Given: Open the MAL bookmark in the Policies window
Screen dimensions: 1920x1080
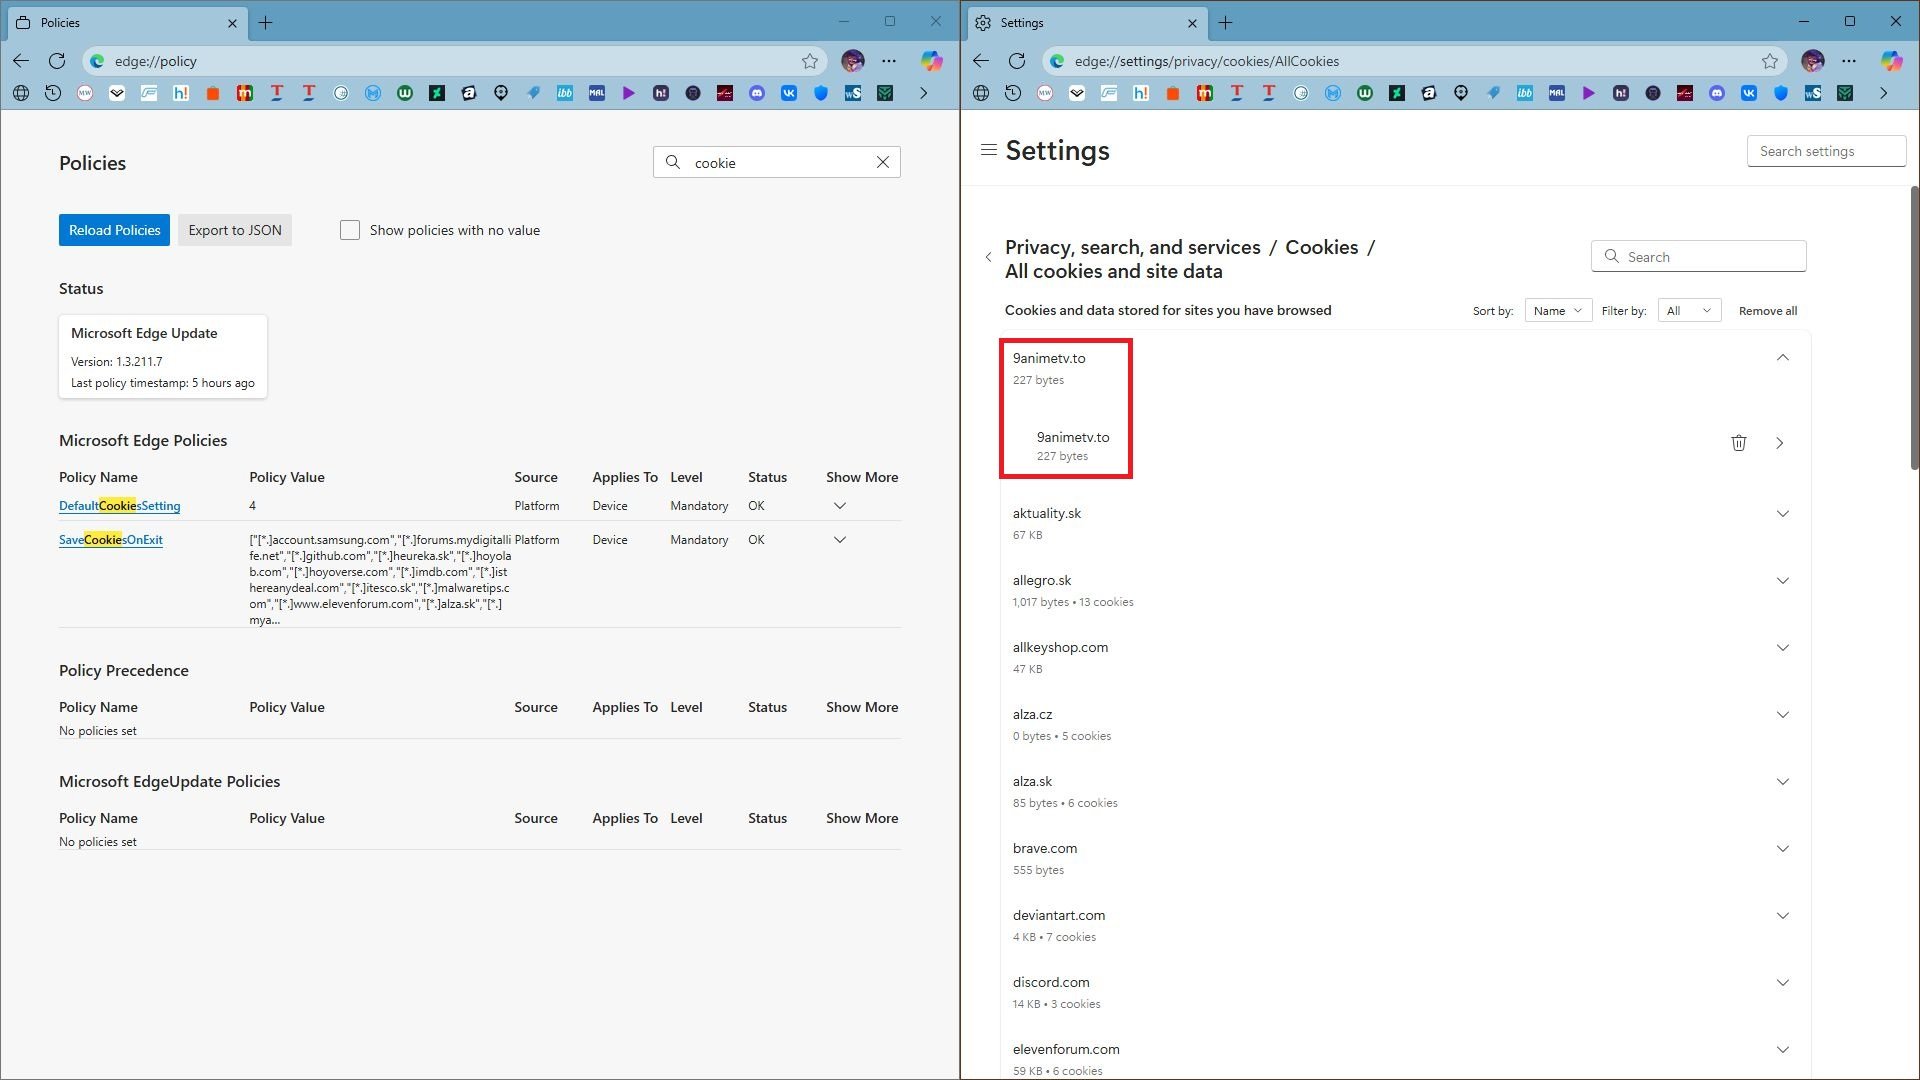Looking at the screenshot, I should [597, 93].
